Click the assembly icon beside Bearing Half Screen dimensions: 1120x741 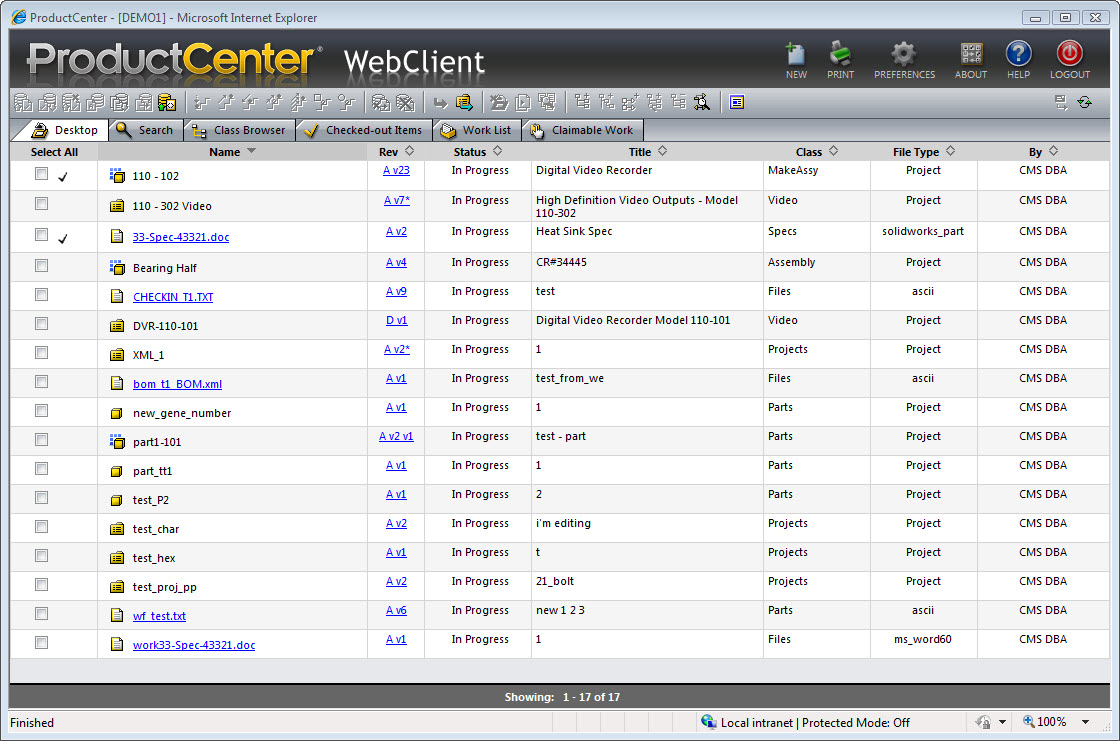click(117, 268)
